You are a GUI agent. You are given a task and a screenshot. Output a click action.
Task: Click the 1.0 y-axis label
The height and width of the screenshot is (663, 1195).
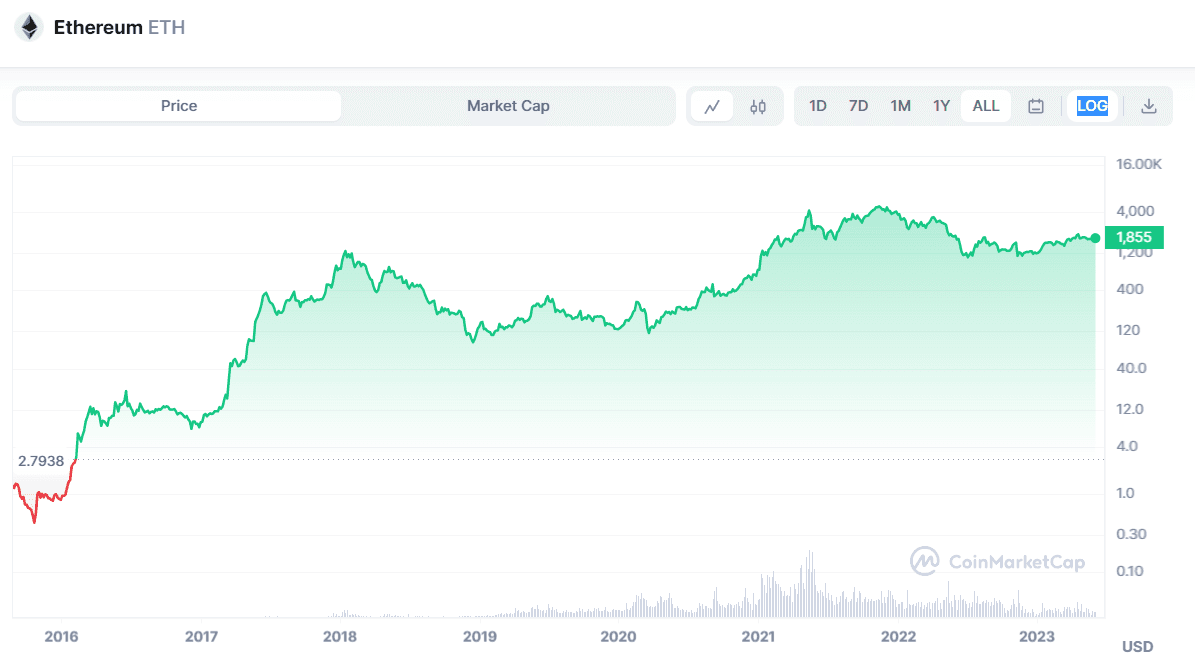pyautogui.click(x=1125, y=493)
